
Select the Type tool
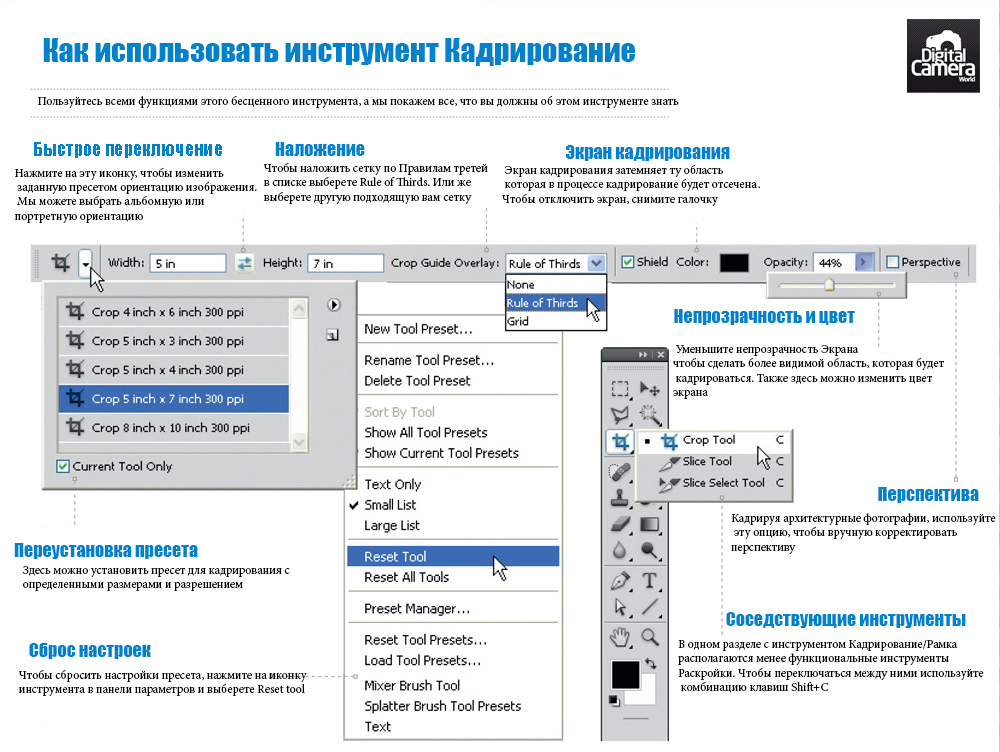(x=650, y=580)
